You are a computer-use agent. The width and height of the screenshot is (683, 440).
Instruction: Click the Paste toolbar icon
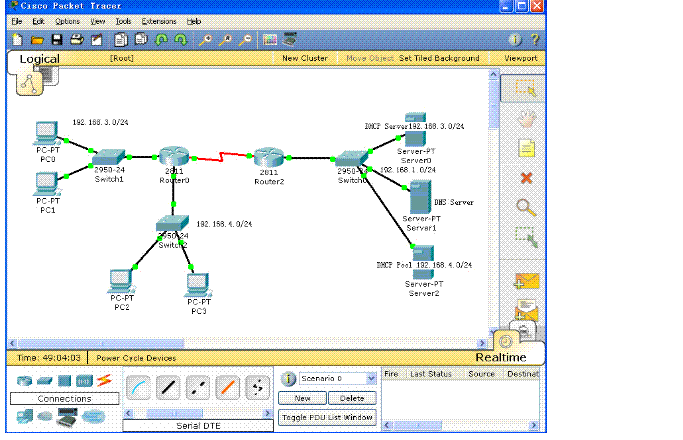[x=141, y=40]
